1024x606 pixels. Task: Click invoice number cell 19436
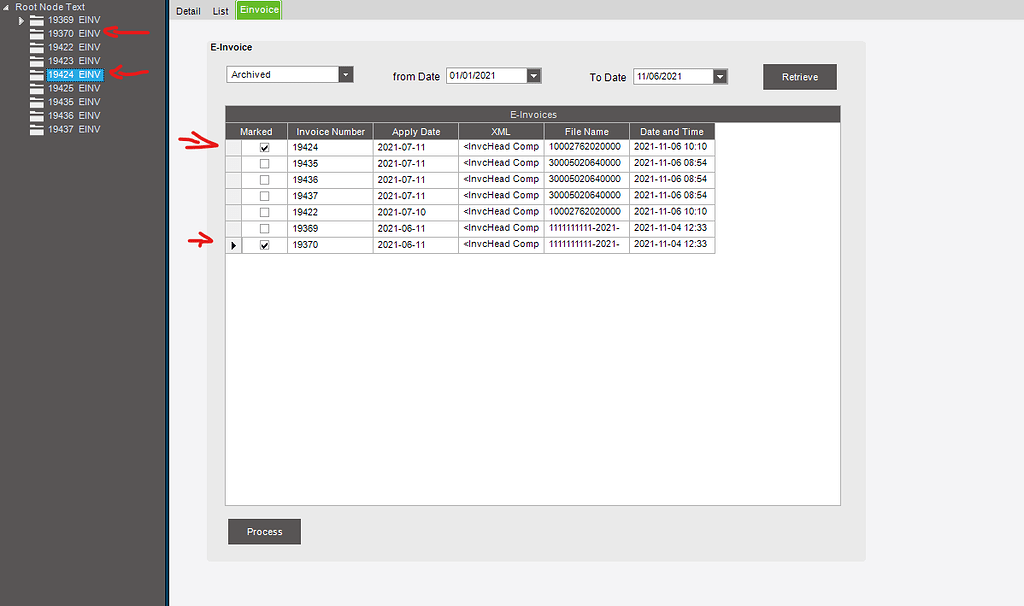tap(330, 180)
